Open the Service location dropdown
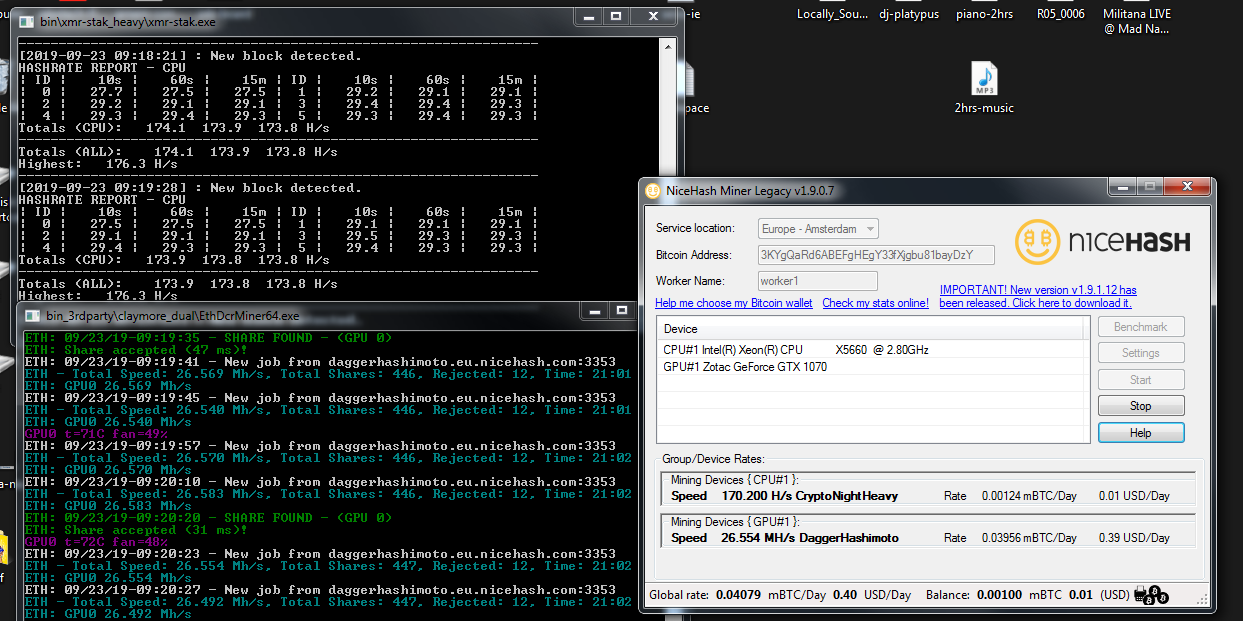This screenshot has width=1243, height=621. [x=818, y=229]
